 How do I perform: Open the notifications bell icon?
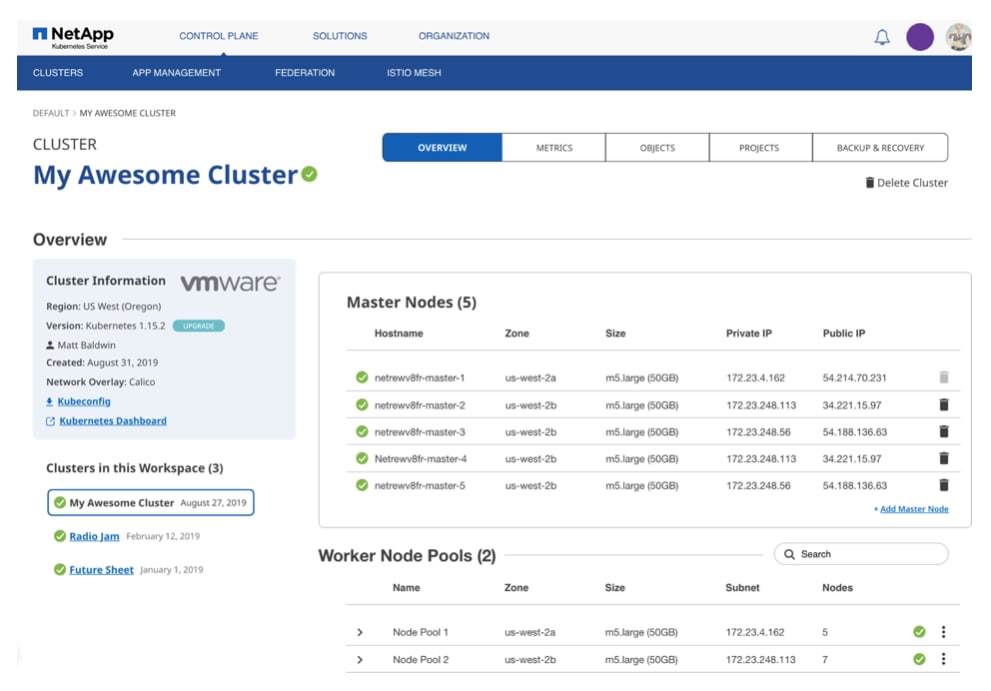click(882, 38)
